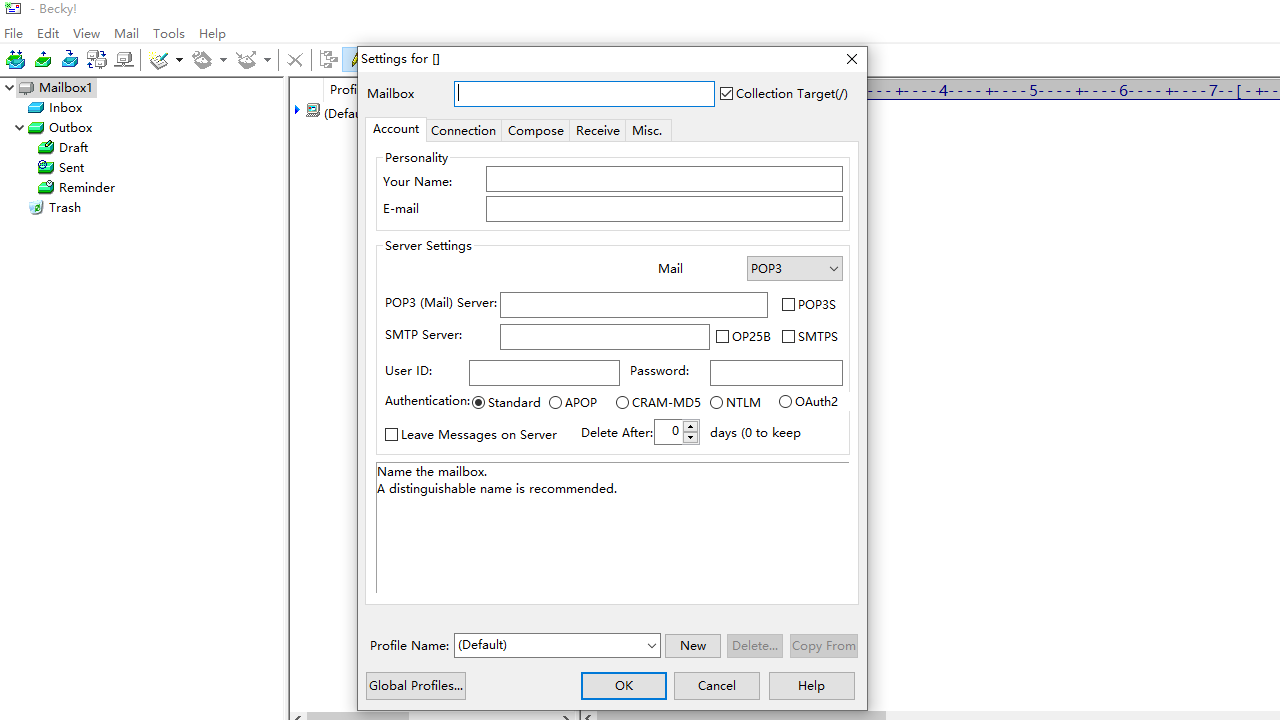Collapse the Outbox folder

tap(20, 127)
